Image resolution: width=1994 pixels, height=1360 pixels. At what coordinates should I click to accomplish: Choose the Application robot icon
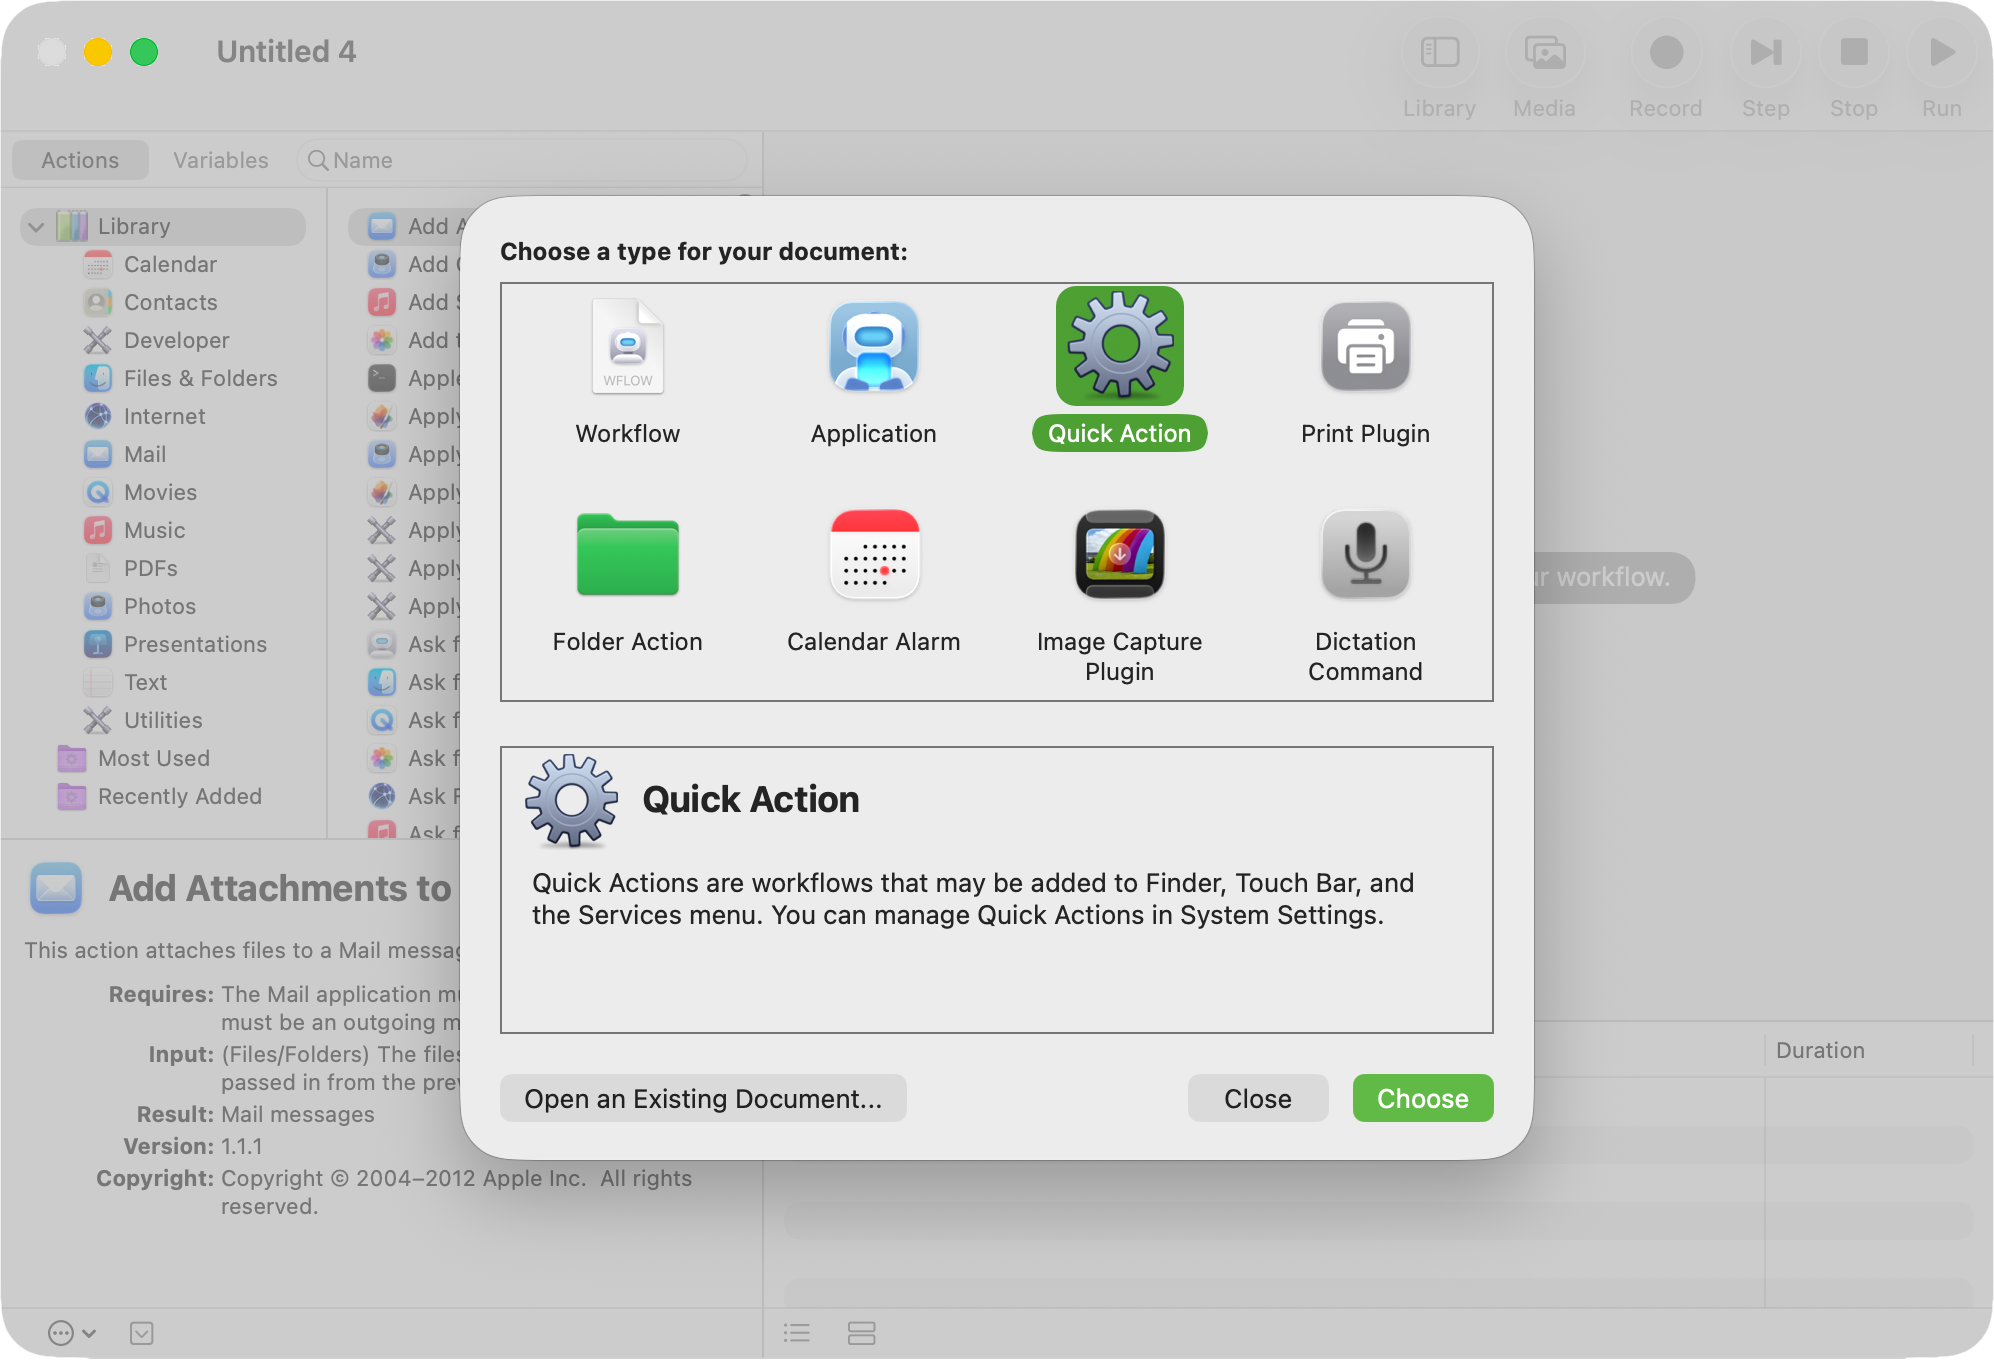pyautogui.click(x=873, y=346)
